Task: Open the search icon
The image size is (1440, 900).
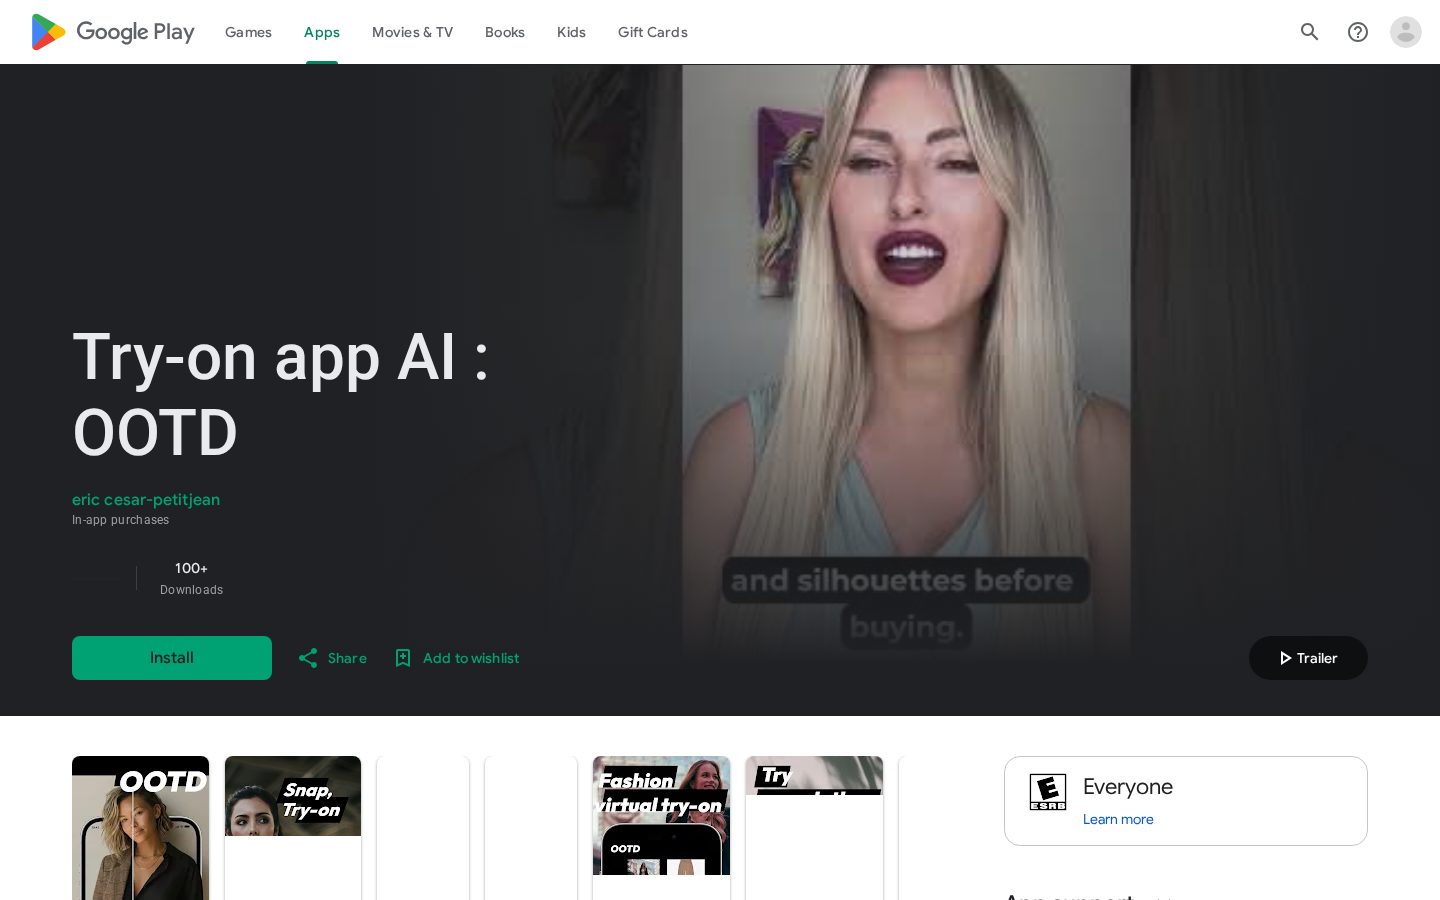Action: 1310,32
